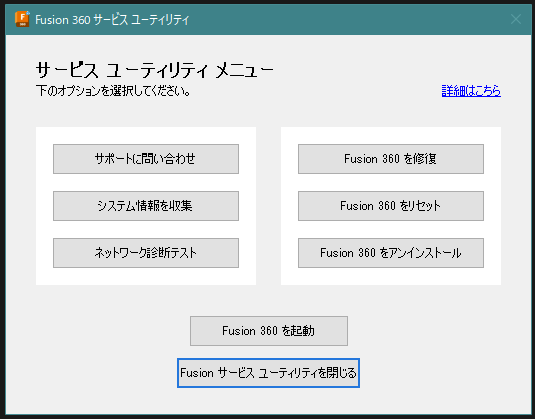
Task: Select システム情報を収集 button
Action: [x=146, y=206]
